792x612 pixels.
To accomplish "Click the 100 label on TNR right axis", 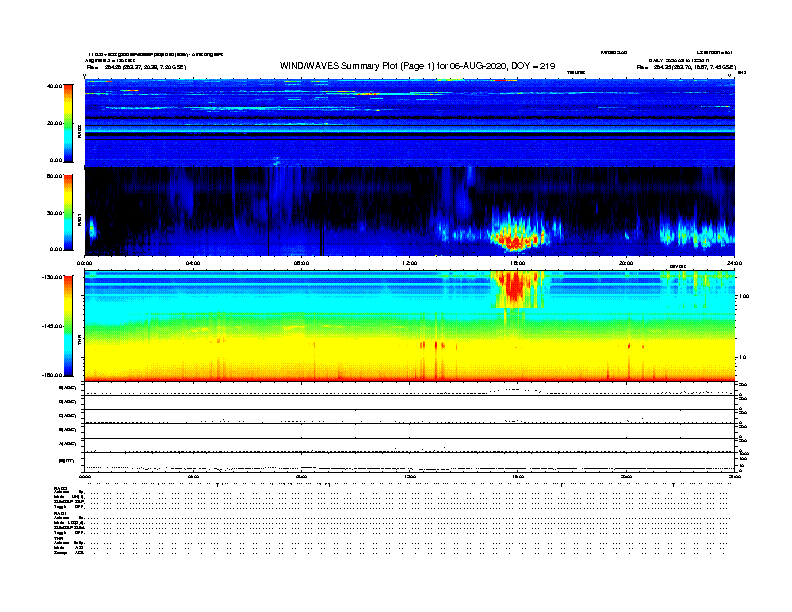I will coord(744,296).
